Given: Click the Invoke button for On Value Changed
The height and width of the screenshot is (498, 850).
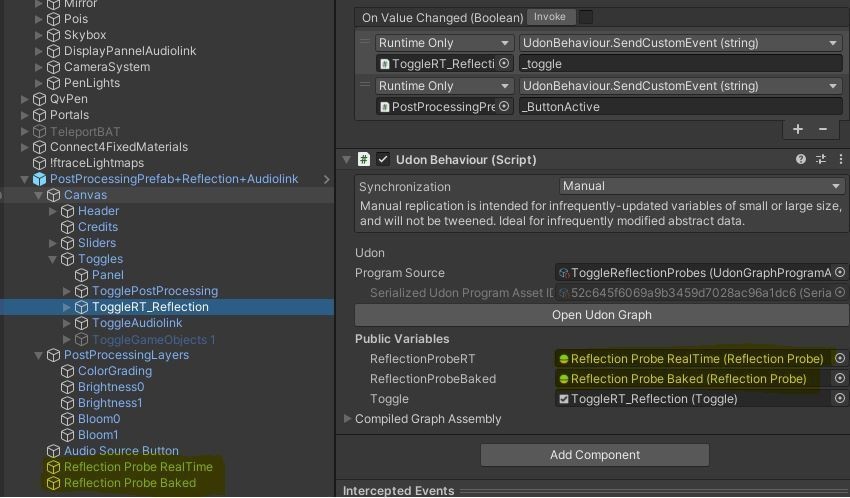Looking at the screenshot, I should click(550, 17).
